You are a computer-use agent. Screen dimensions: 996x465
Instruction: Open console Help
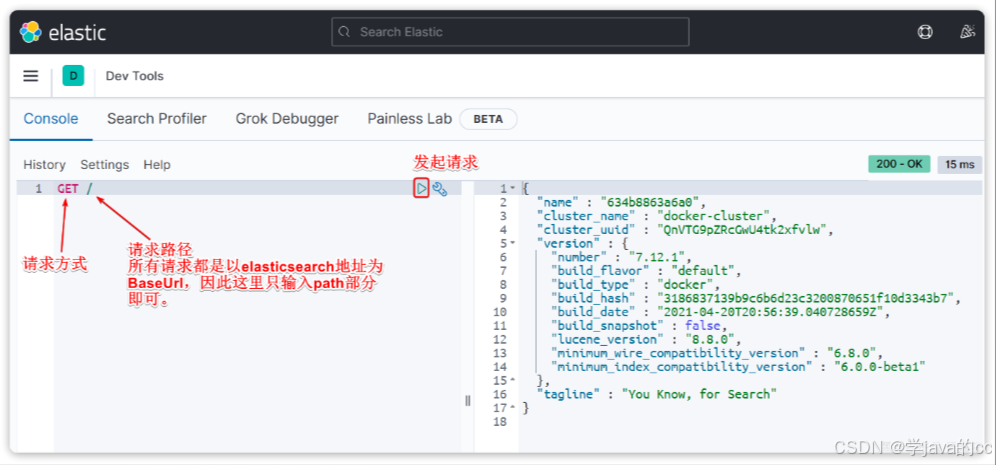tap(157, 165)
